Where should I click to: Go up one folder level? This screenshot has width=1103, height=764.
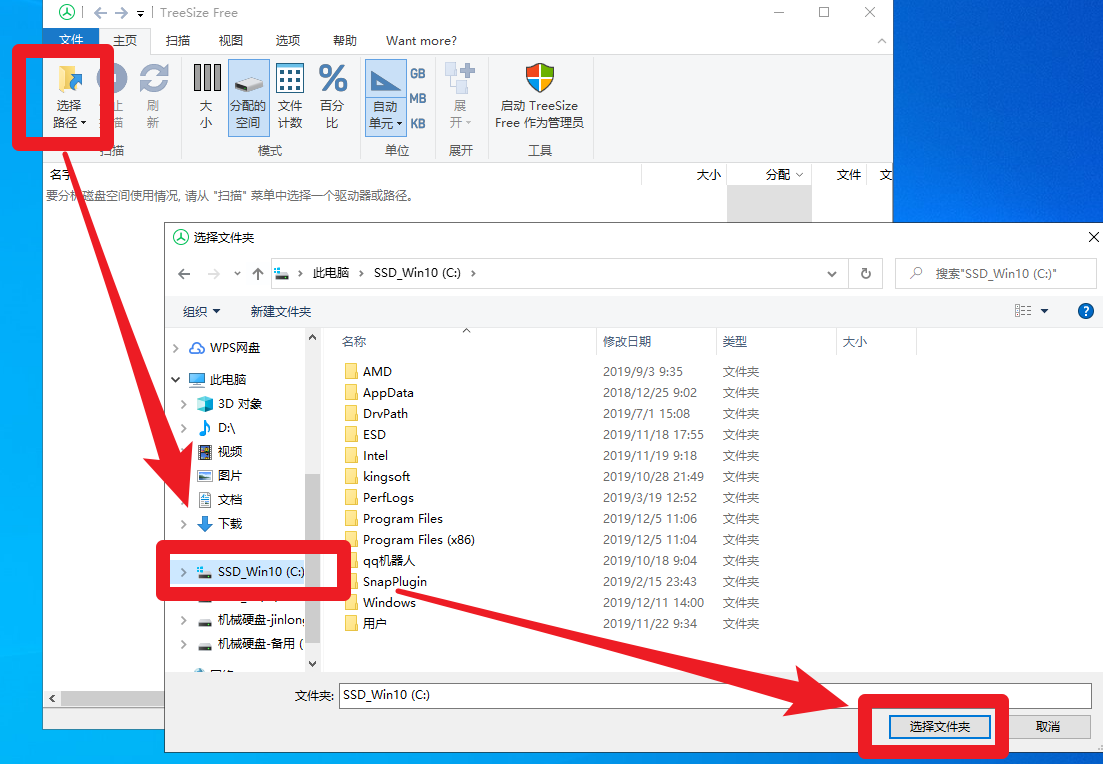point(258,274)
